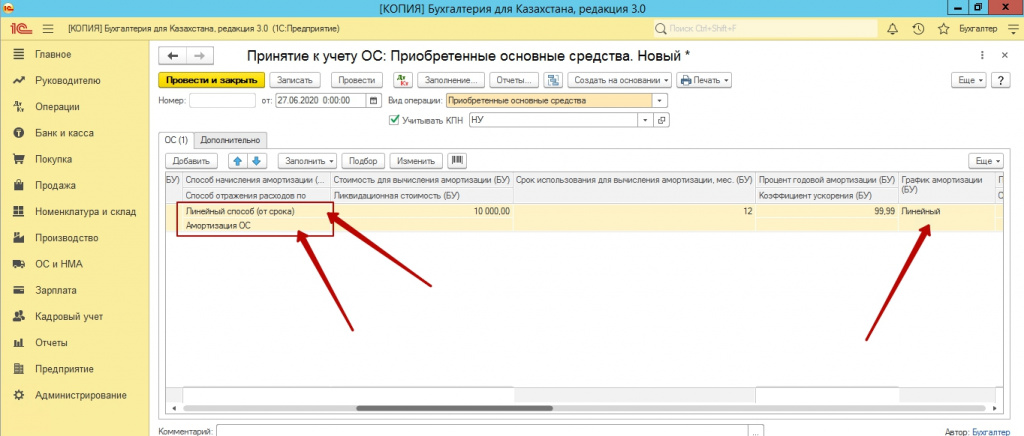The image size is (1024, 436).
Task: Click the barcode scanner icon
Action: [456, 161]
